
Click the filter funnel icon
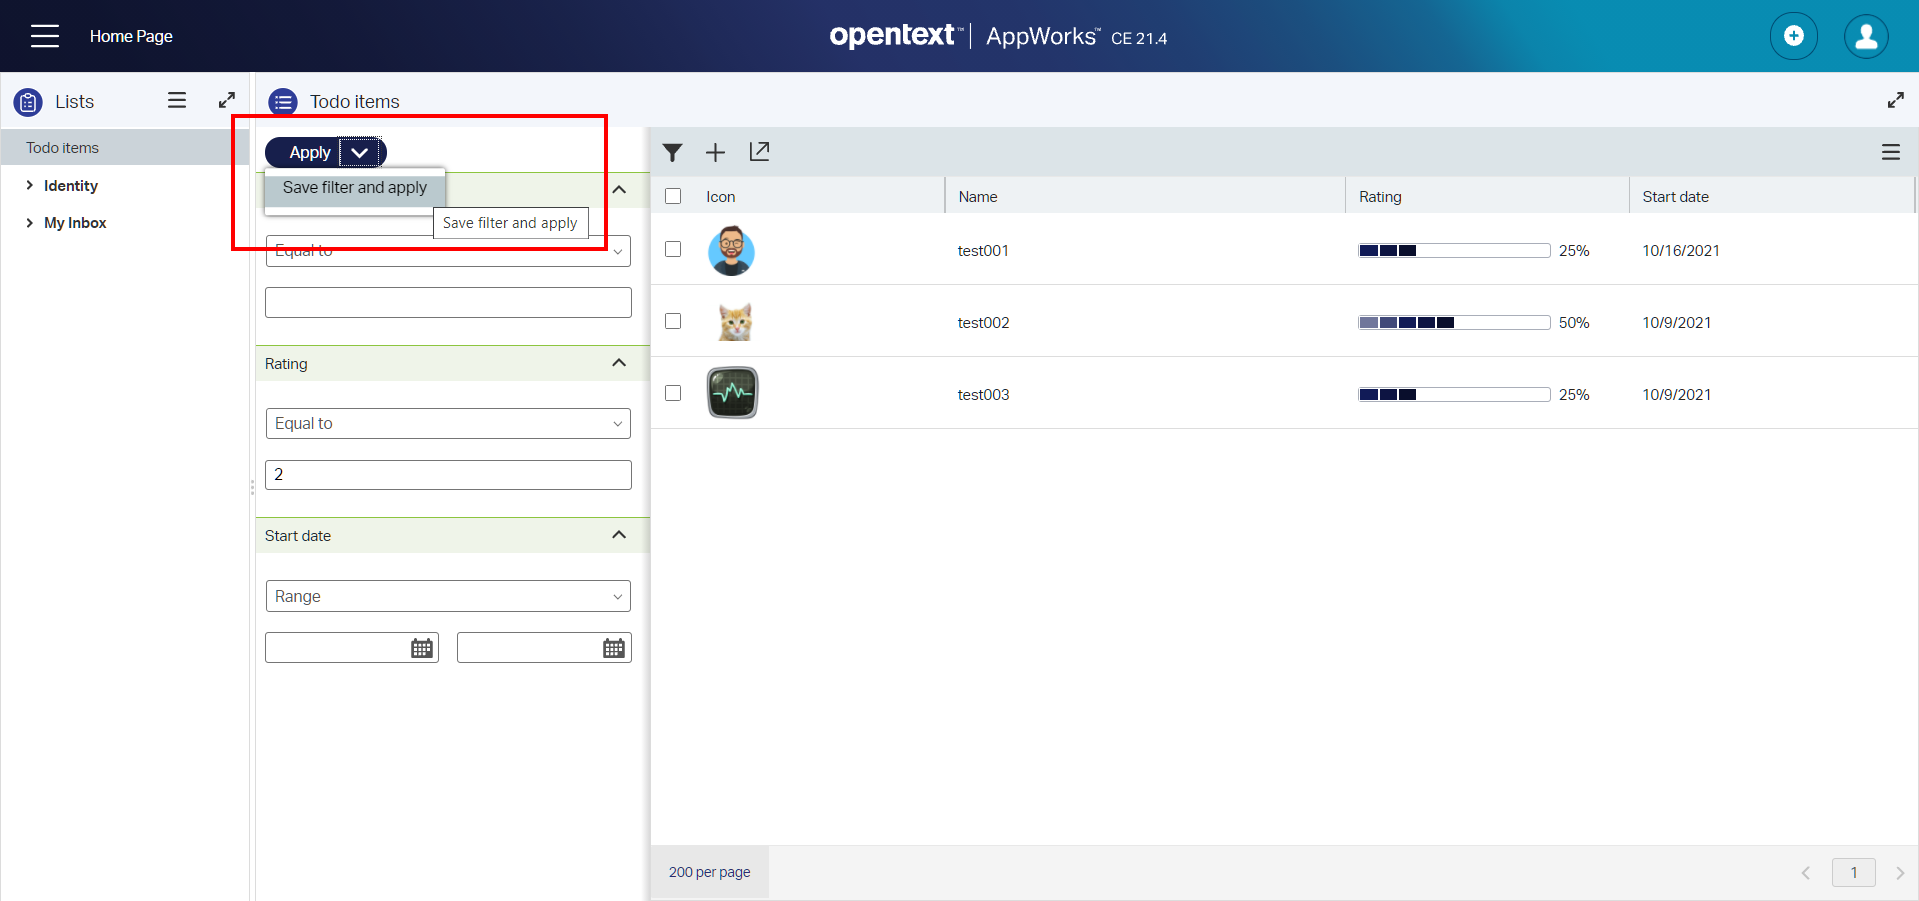(x=672, y=152)
